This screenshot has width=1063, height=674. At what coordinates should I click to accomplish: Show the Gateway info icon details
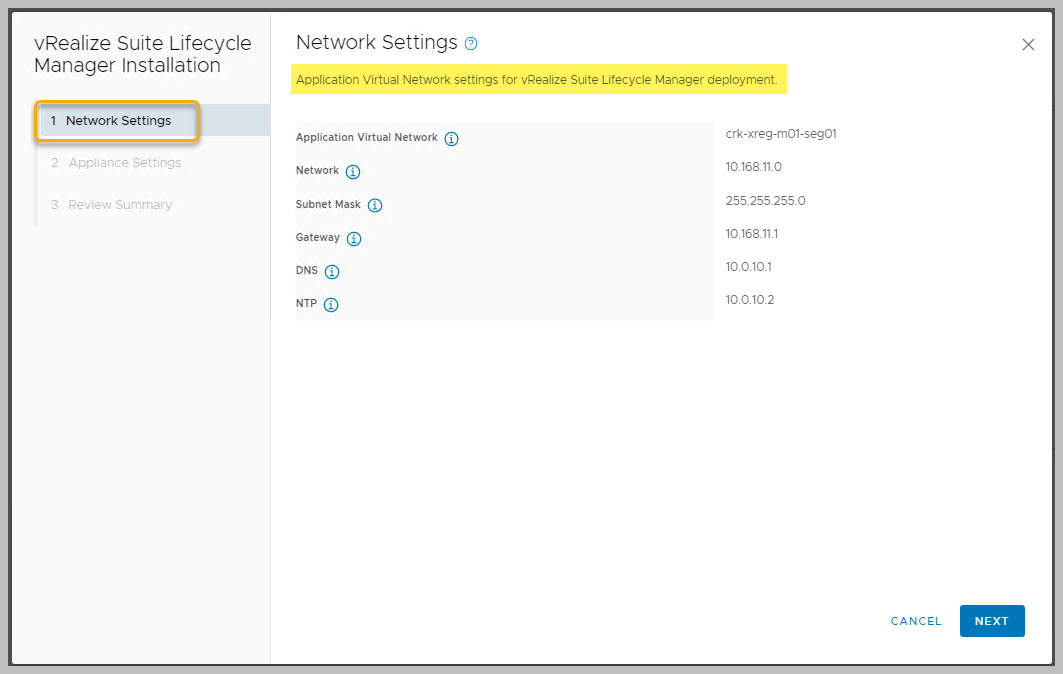354,239
